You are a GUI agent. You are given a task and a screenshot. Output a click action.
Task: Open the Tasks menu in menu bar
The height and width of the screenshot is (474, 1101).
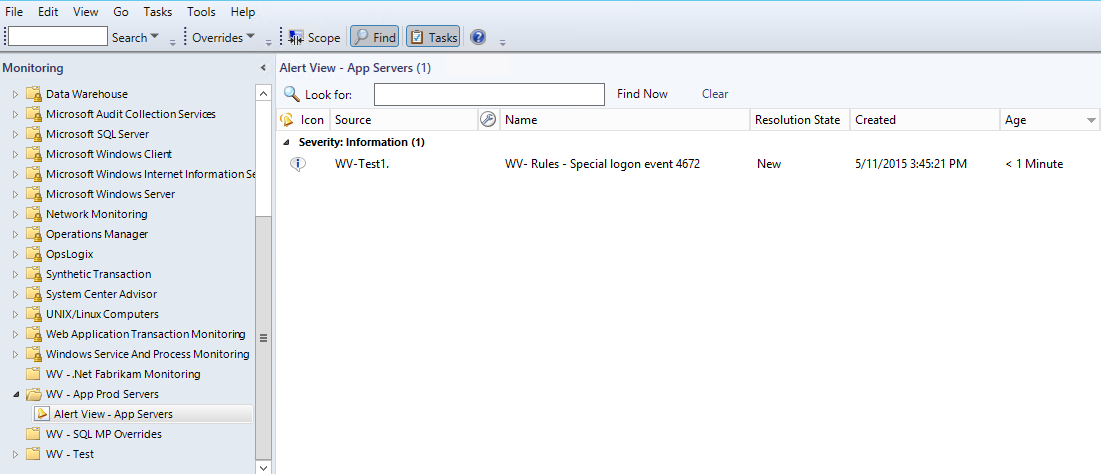click(157, 12)
